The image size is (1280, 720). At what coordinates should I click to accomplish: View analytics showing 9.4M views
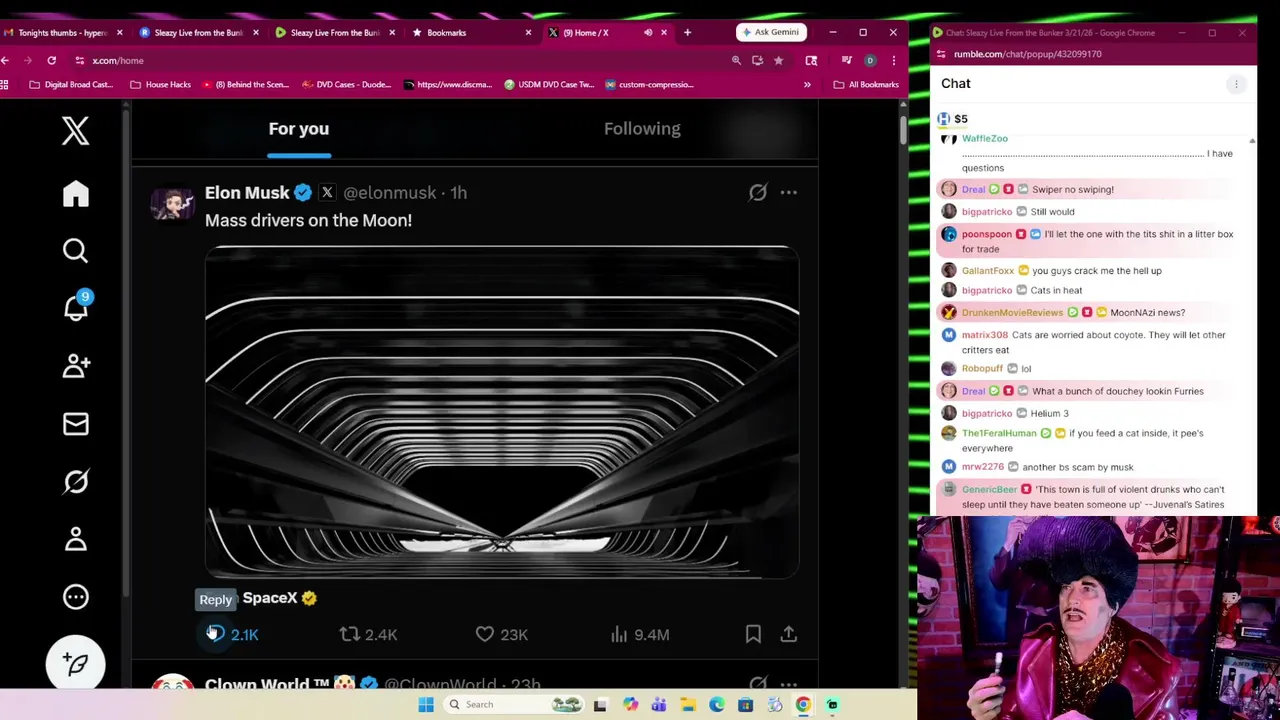(640, 634)
